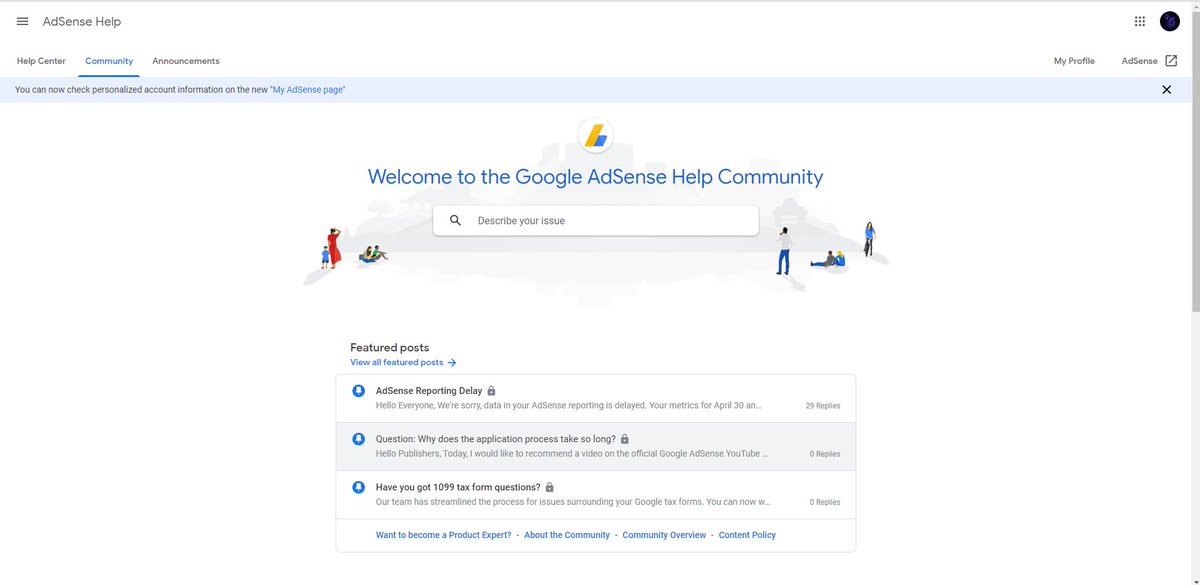Click the pin icon for application process question
Image resolution: width=1200 pixels, height=585 pixels.
(x=359, y=439)
